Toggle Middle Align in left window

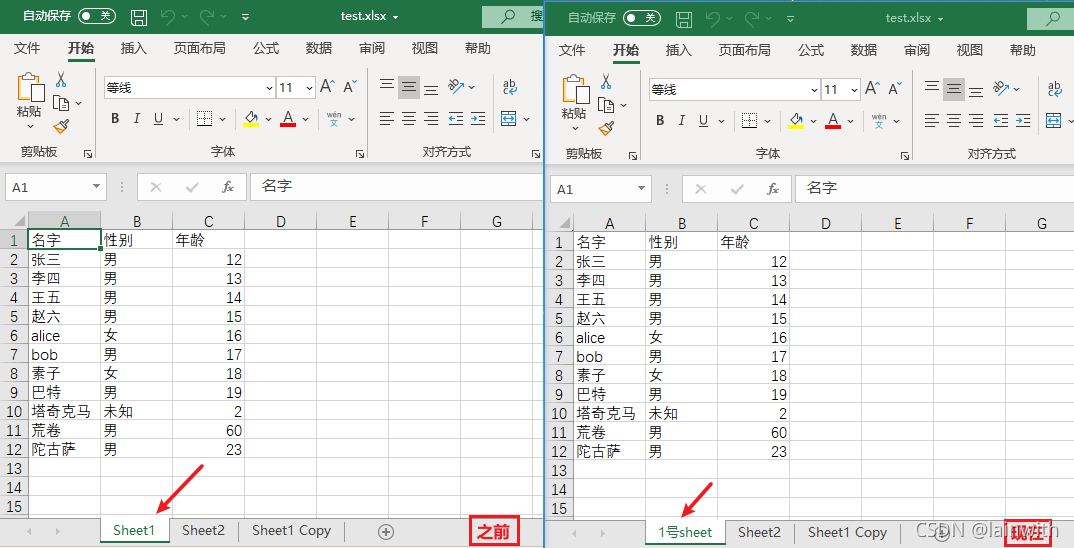tap(409, 87)
